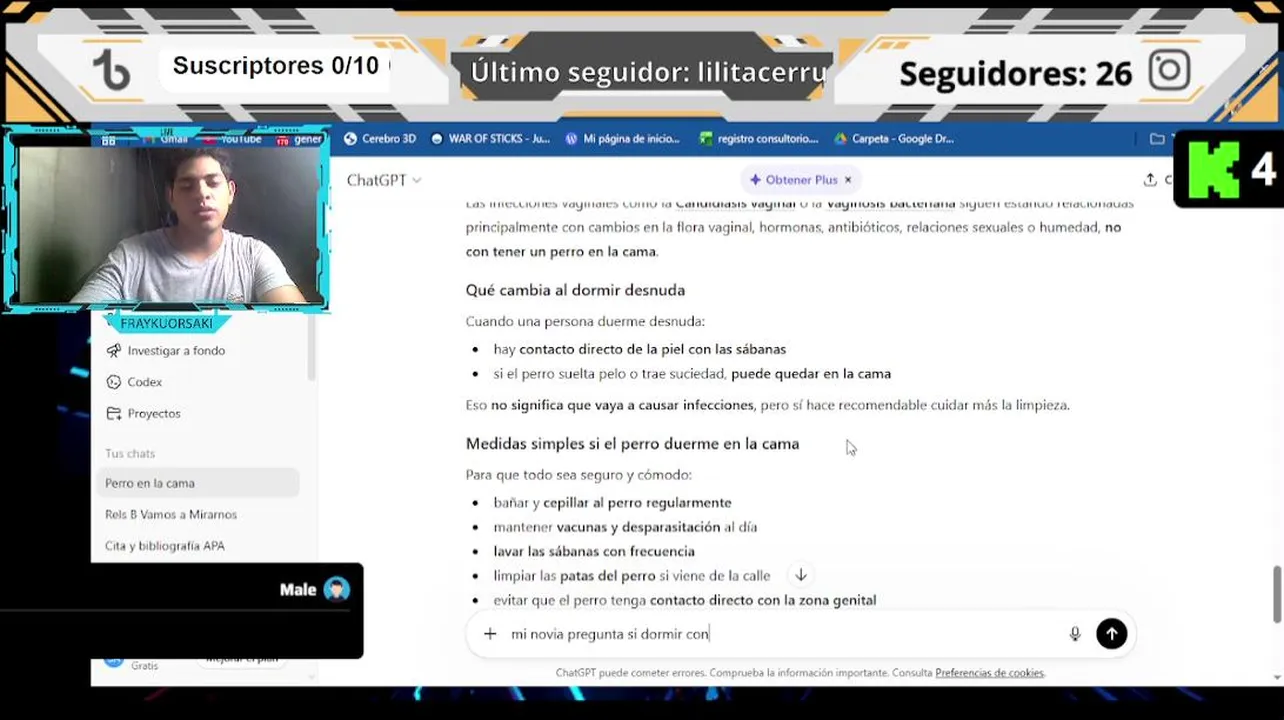Click the Suscriptores 0/10 counter
The height and width of the screenshot is (720, 1284).
coord(276,66)
